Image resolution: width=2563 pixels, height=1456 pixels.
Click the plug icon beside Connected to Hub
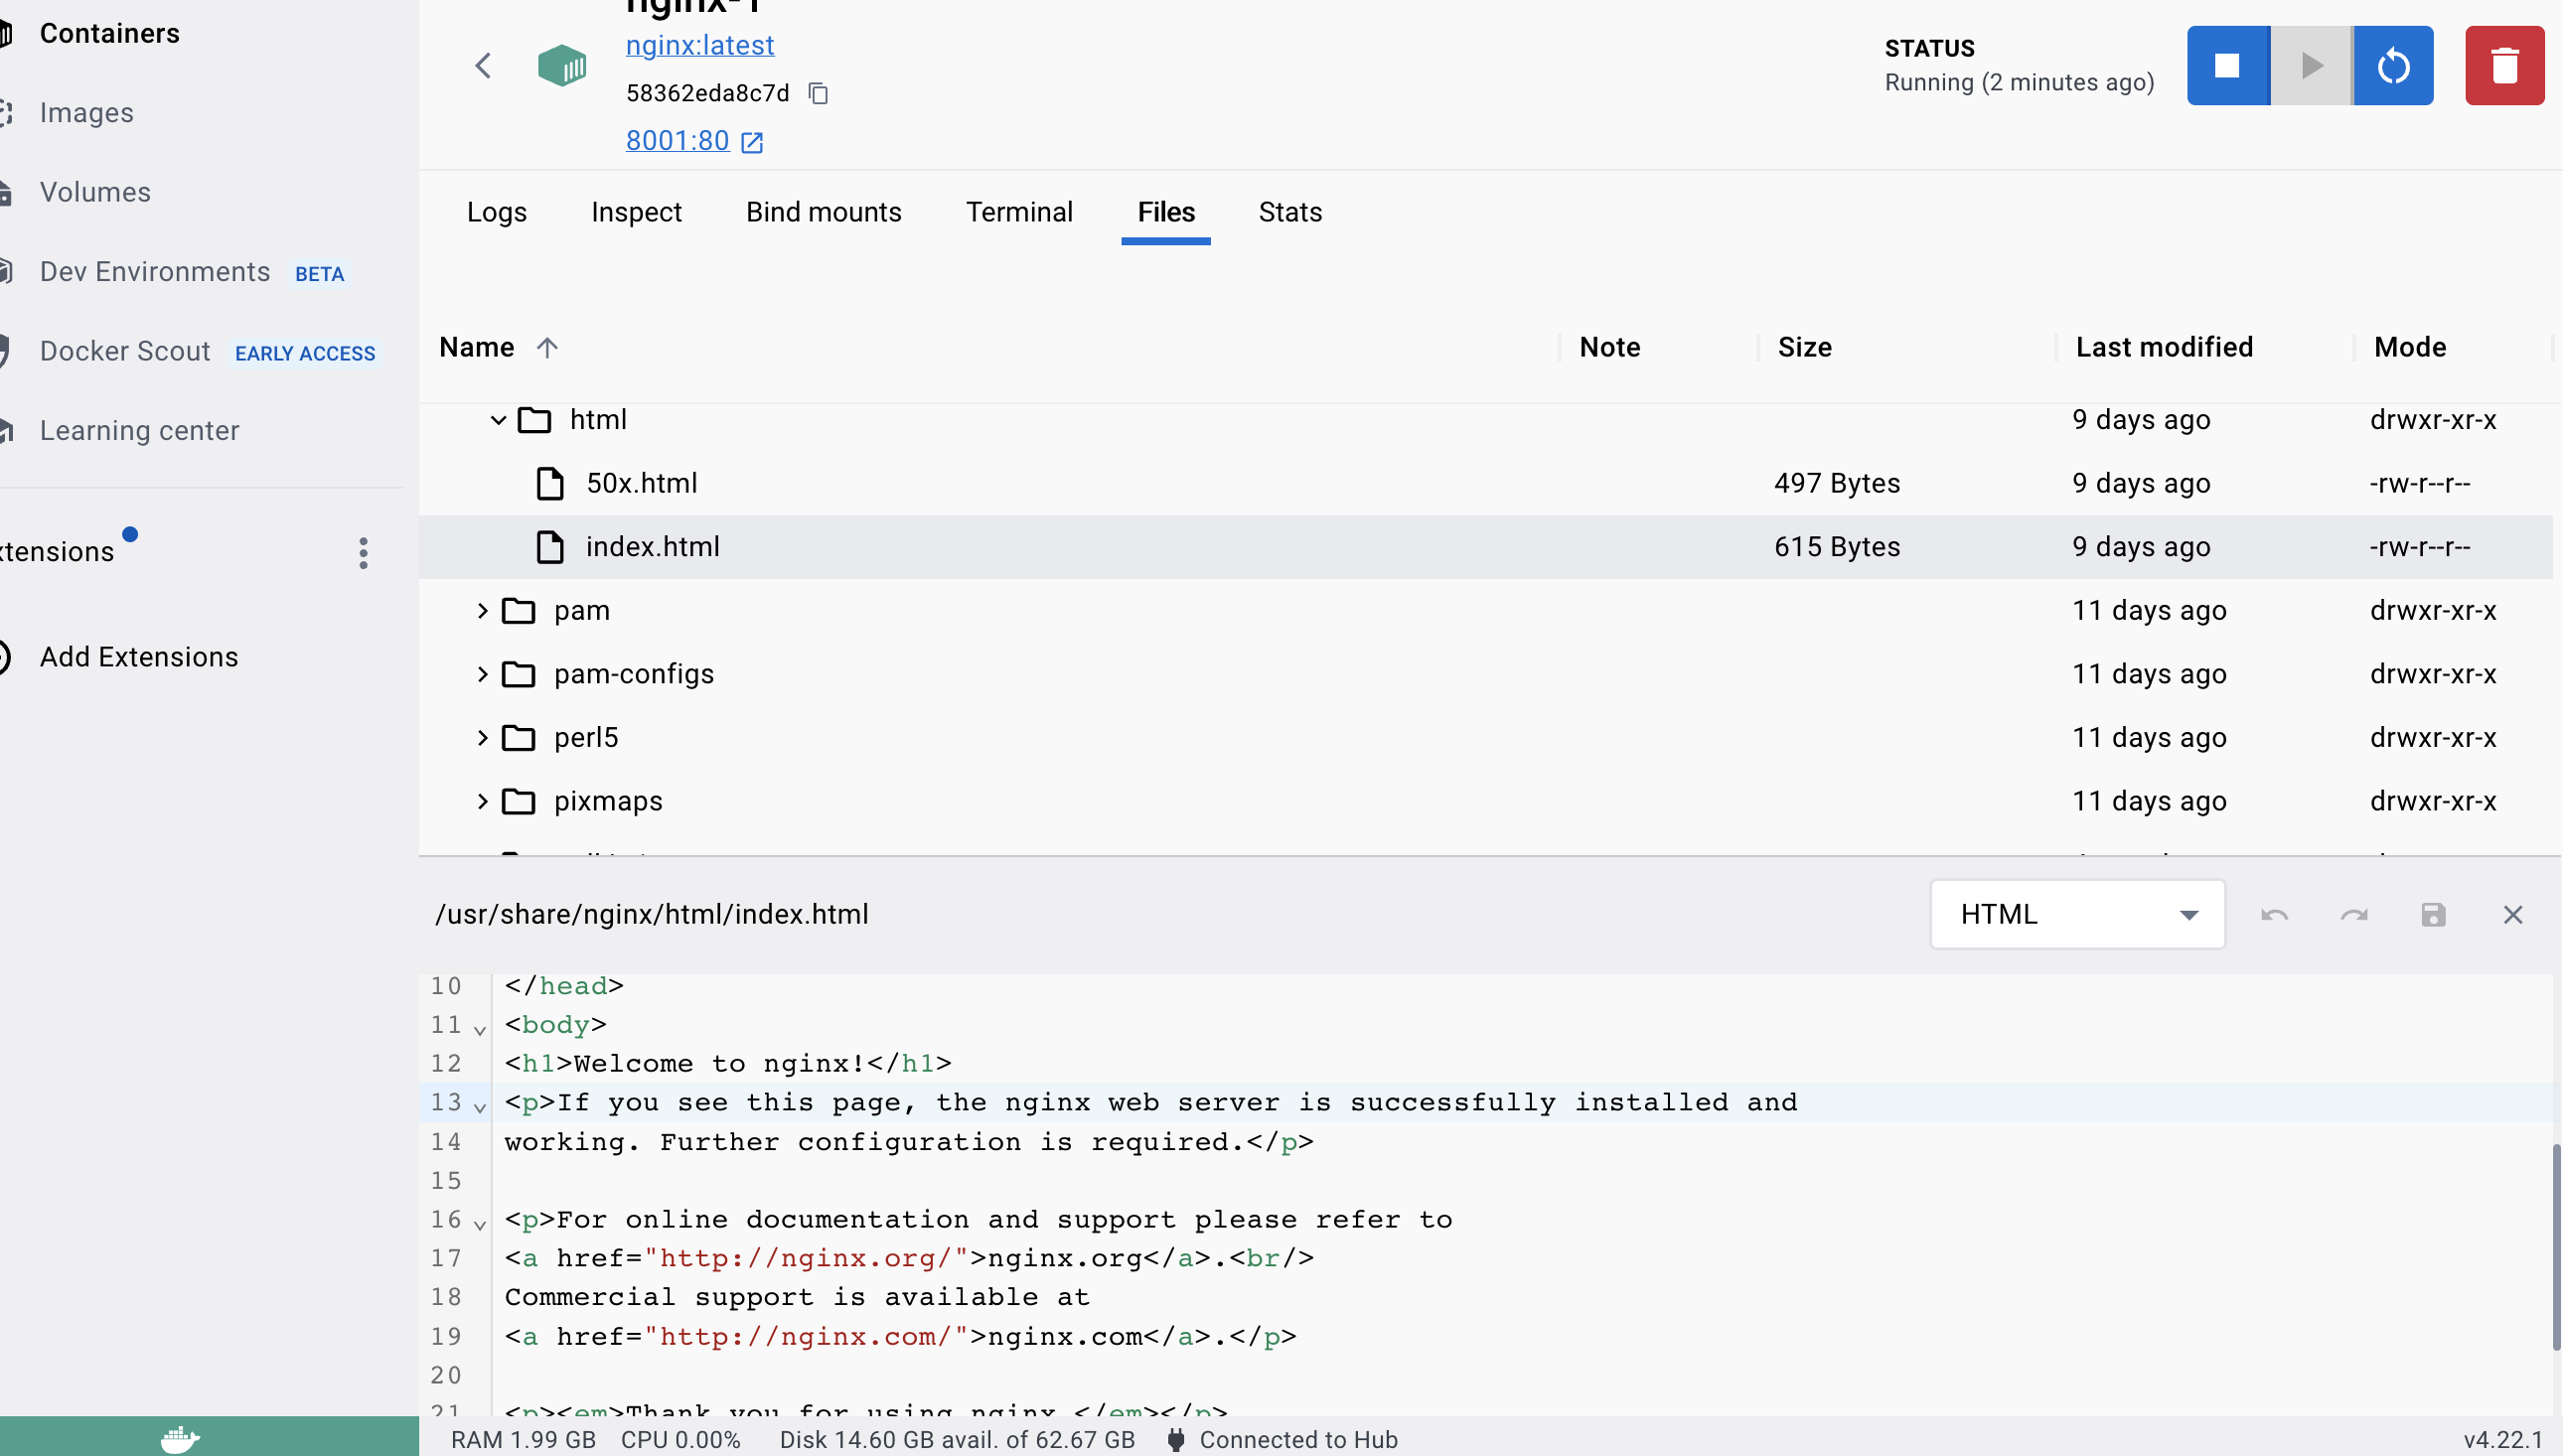point(1176,1440)
